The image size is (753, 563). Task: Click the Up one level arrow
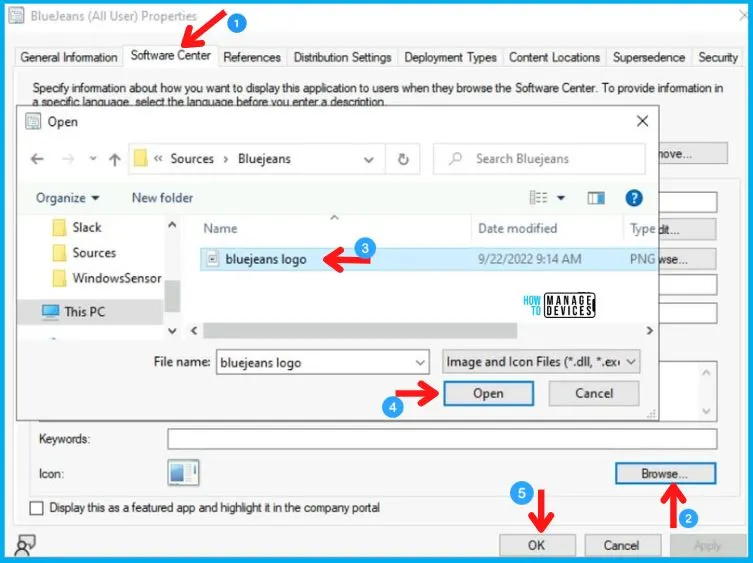tap(114, 159)
